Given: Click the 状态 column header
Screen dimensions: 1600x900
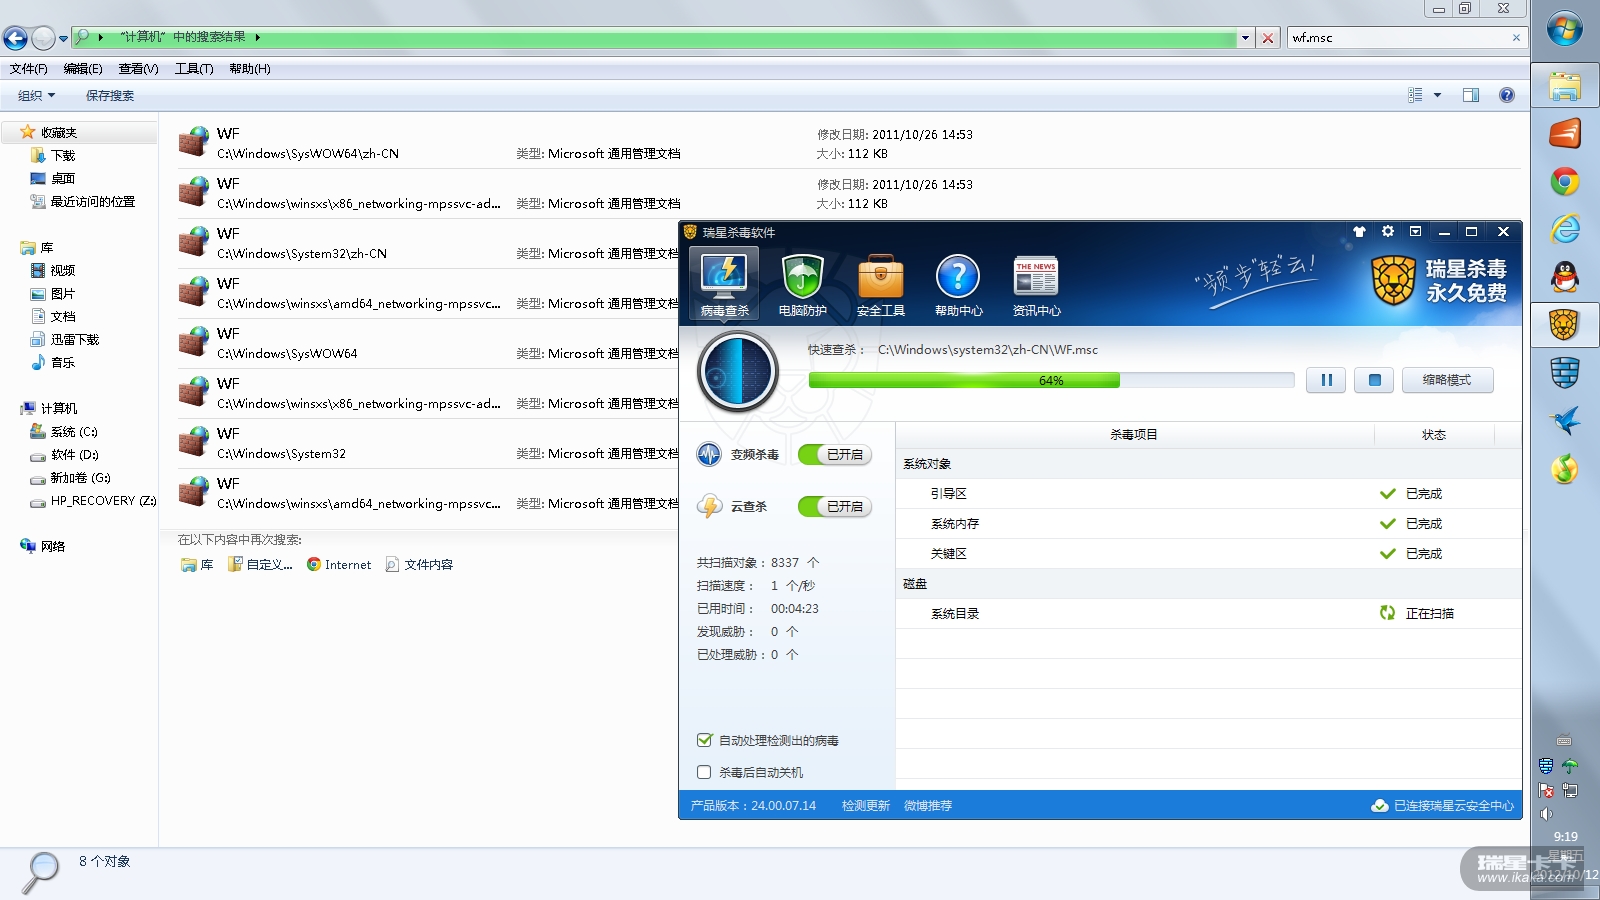Looking at the screenshot, I should tap(1434, 435).
